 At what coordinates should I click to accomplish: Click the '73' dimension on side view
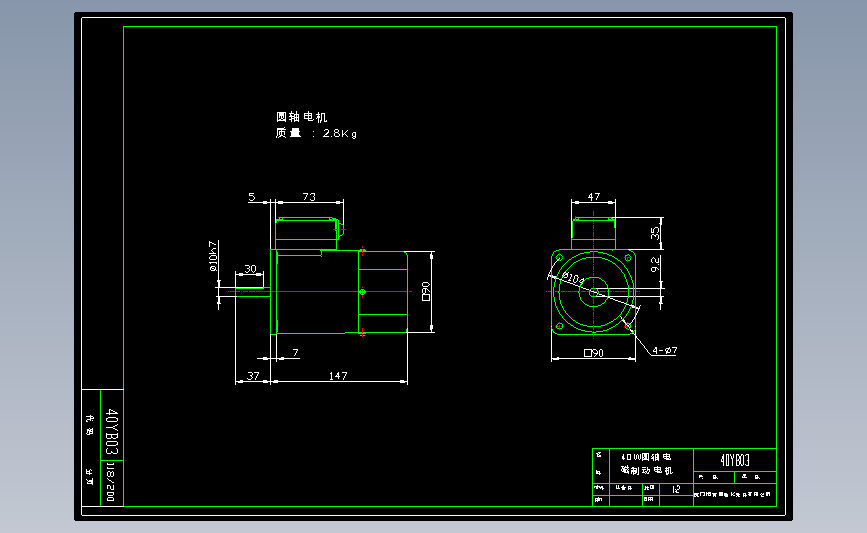pos(309,196)
